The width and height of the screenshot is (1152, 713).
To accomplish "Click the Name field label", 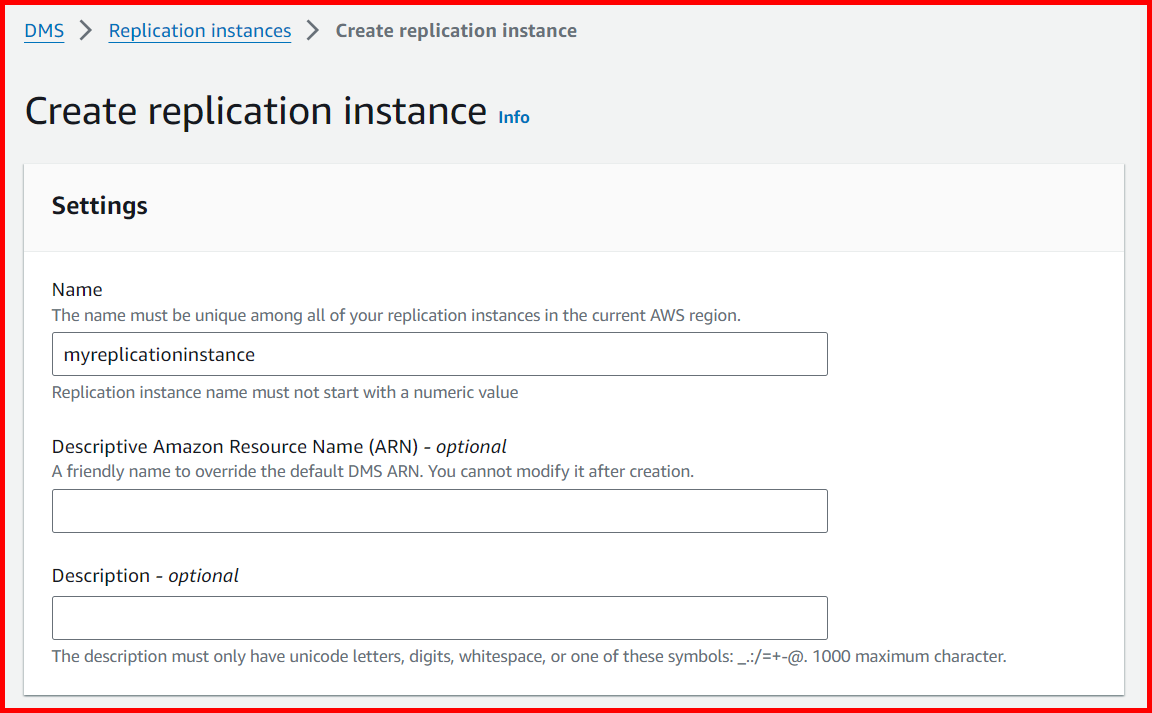I will tap(77, 289).
